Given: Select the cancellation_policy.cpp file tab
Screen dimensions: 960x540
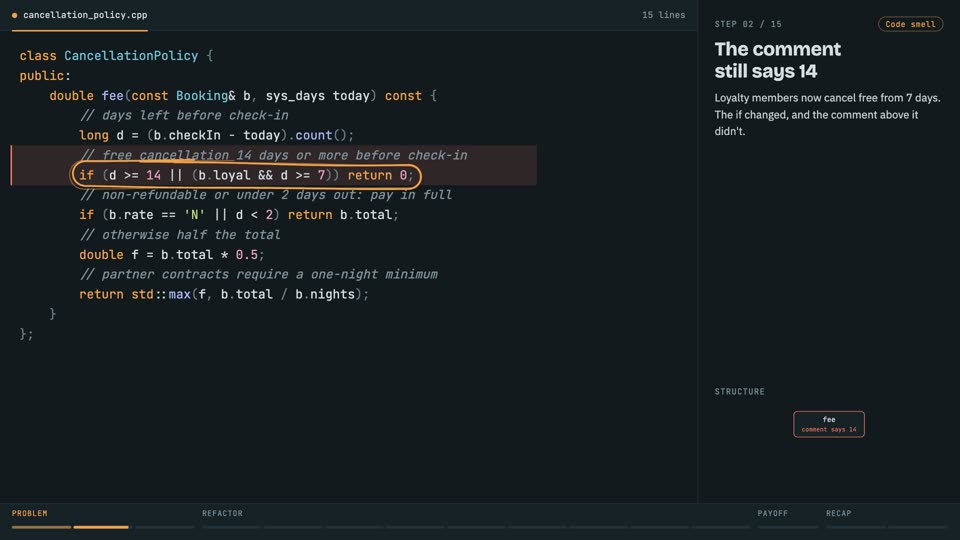Looking at the screenshot, I should (80, 15).
